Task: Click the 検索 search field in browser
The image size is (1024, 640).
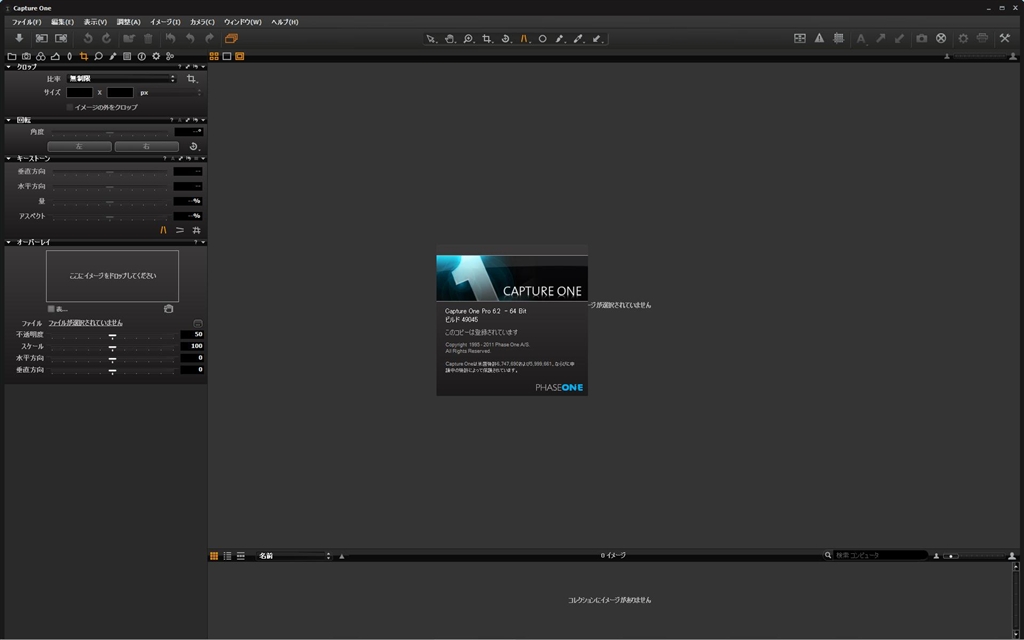Action: 880,555
